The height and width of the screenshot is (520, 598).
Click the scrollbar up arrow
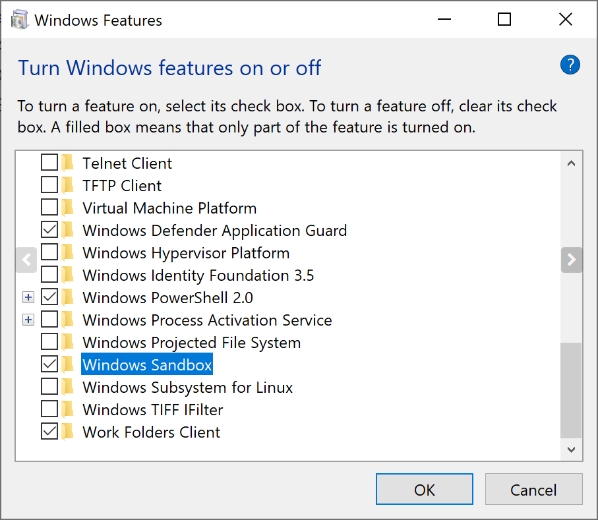coord(571,163)
